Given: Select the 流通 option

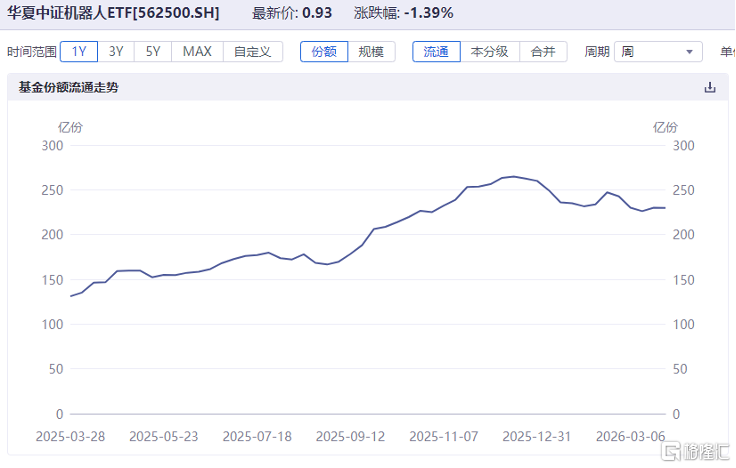Looking at the screenshot, I should [x=436, y=51].
